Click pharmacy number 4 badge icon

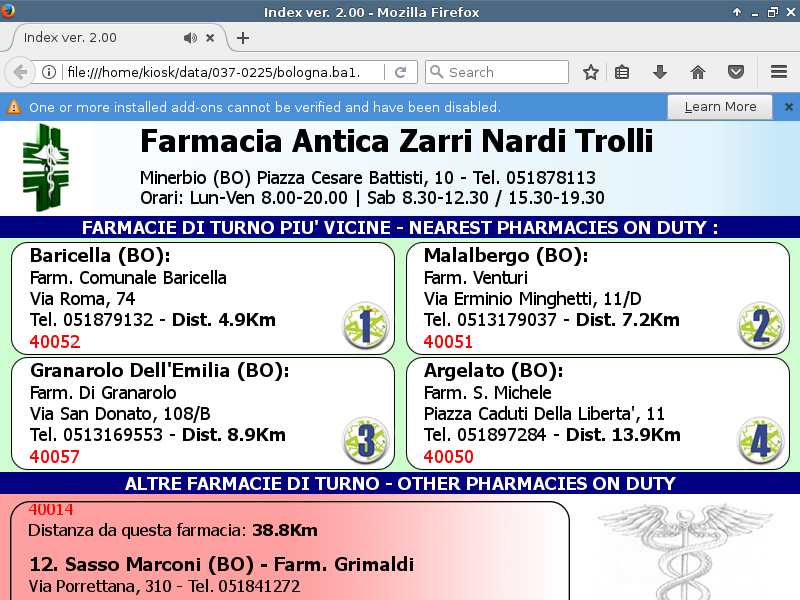(x=760, y=441)
